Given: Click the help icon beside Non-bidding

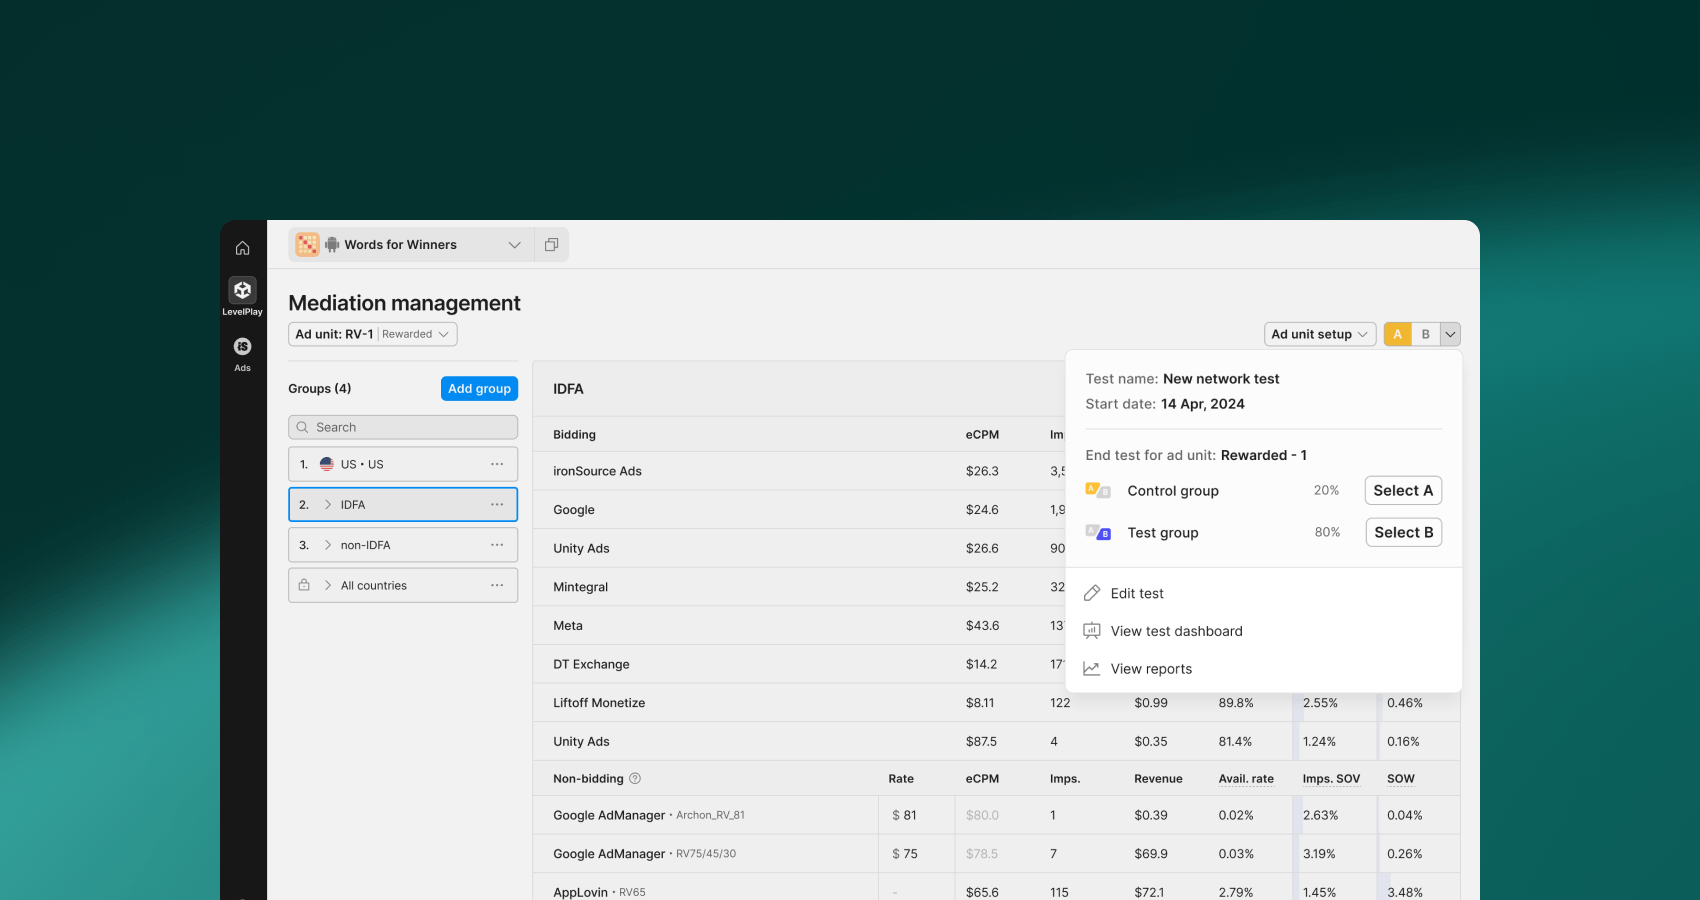Looking at the screenshot, I should pos(636,778).
